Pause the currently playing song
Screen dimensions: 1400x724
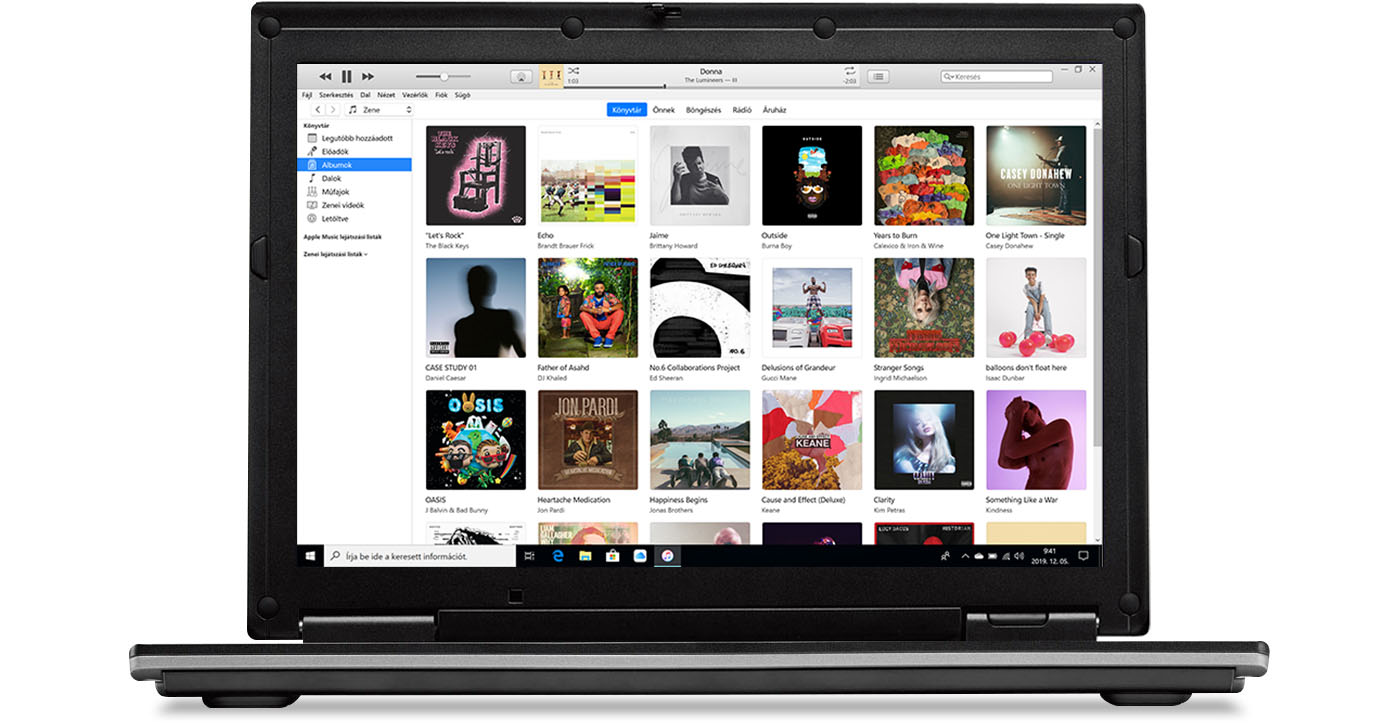(x=346, y=77)
